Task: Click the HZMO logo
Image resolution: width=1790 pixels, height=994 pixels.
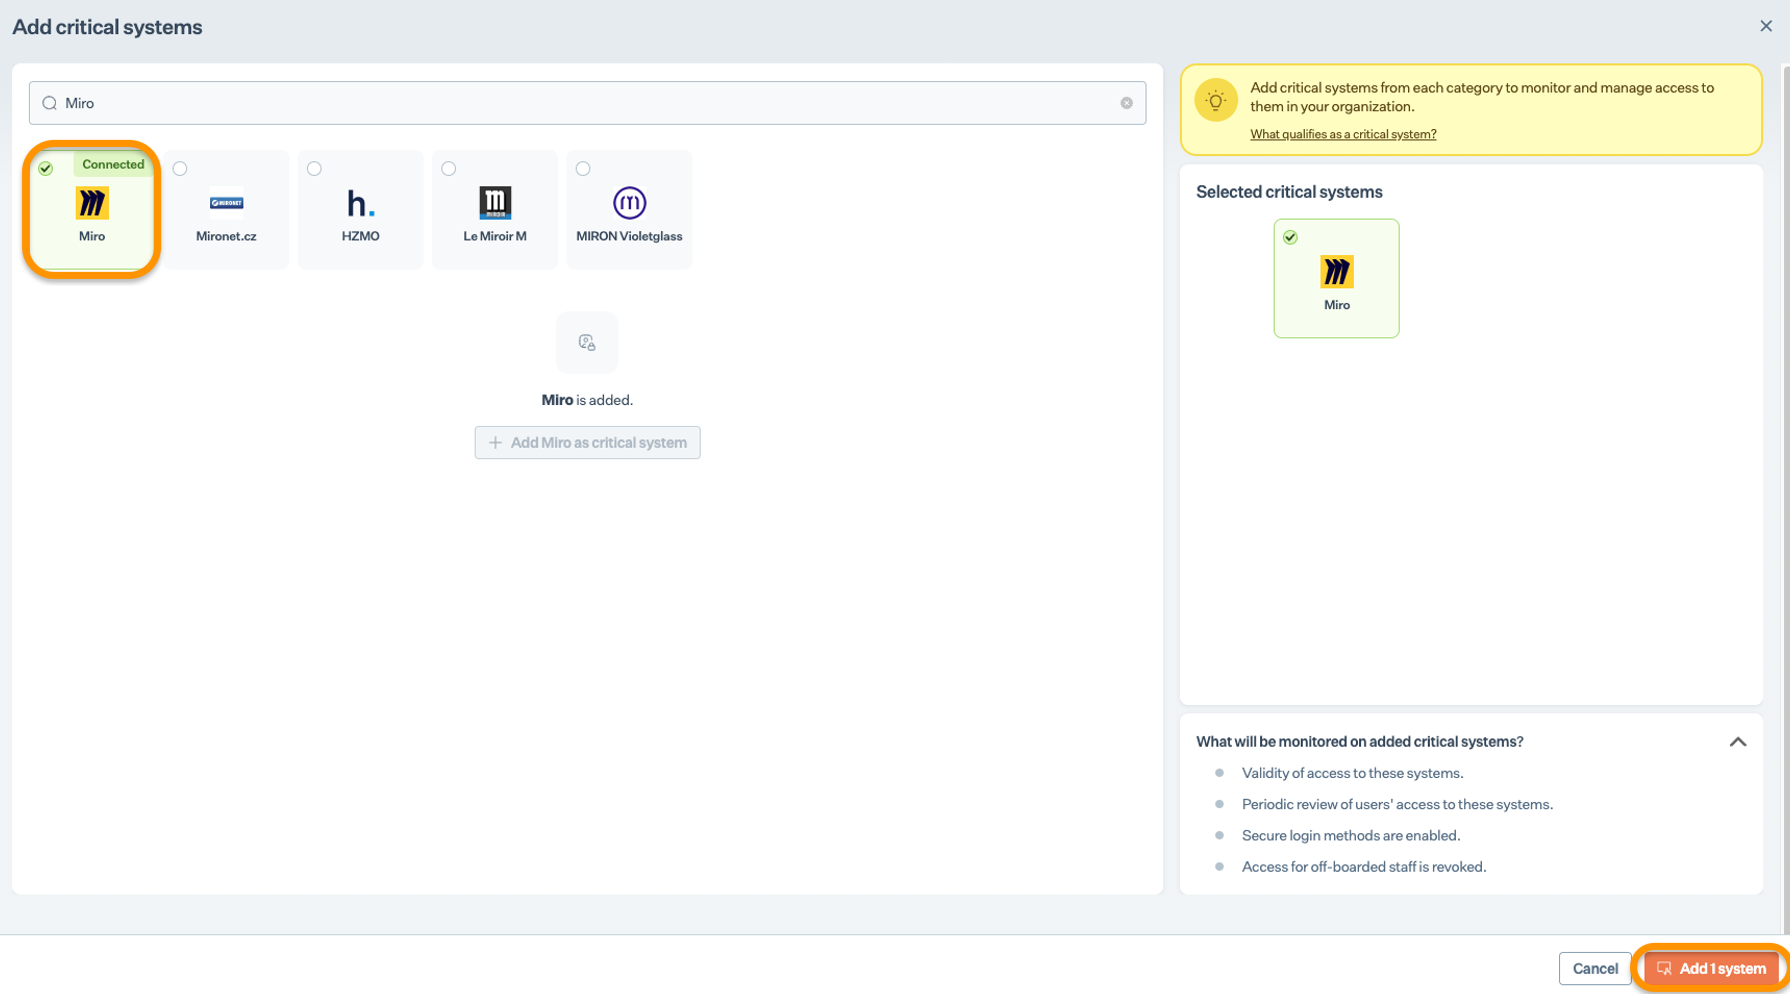Action: [360, 203]
